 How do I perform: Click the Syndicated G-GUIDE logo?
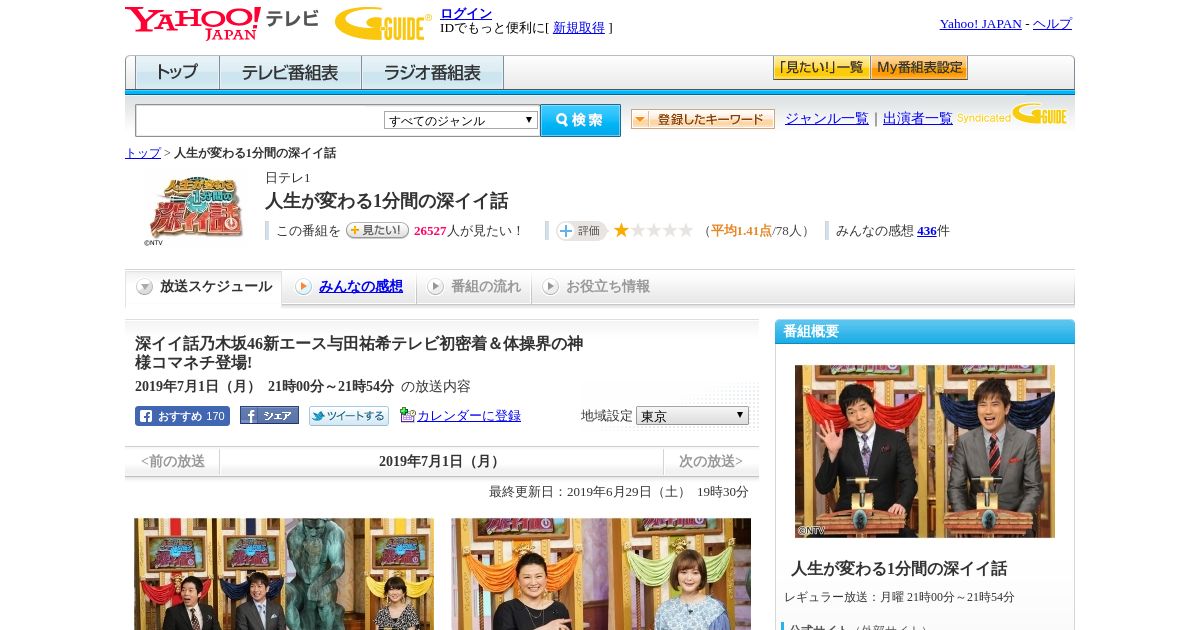click(1012, 114)
